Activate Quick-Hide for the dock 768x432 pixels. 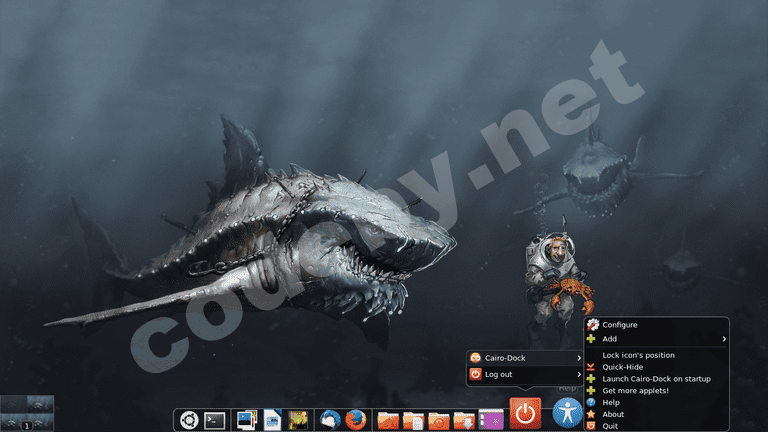[x=622, y=367]
